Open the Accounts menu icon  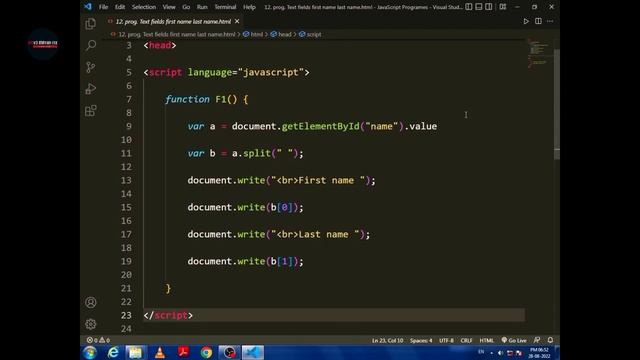click(x=91, y=302)
